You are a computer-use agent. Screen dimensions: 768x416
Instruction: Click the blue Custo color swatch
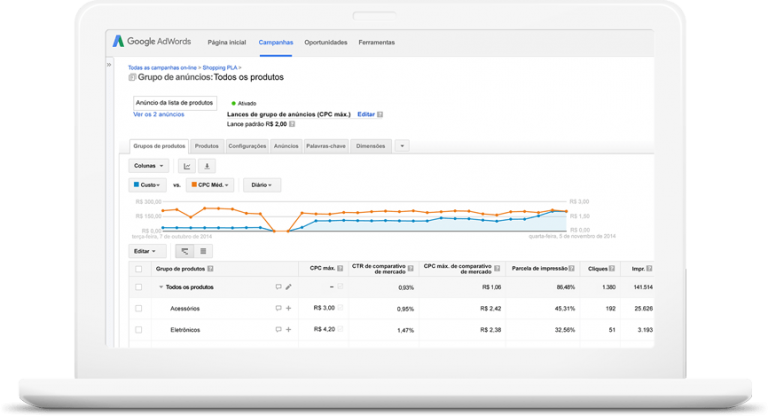pyautogui.click(x=137, y=185)
